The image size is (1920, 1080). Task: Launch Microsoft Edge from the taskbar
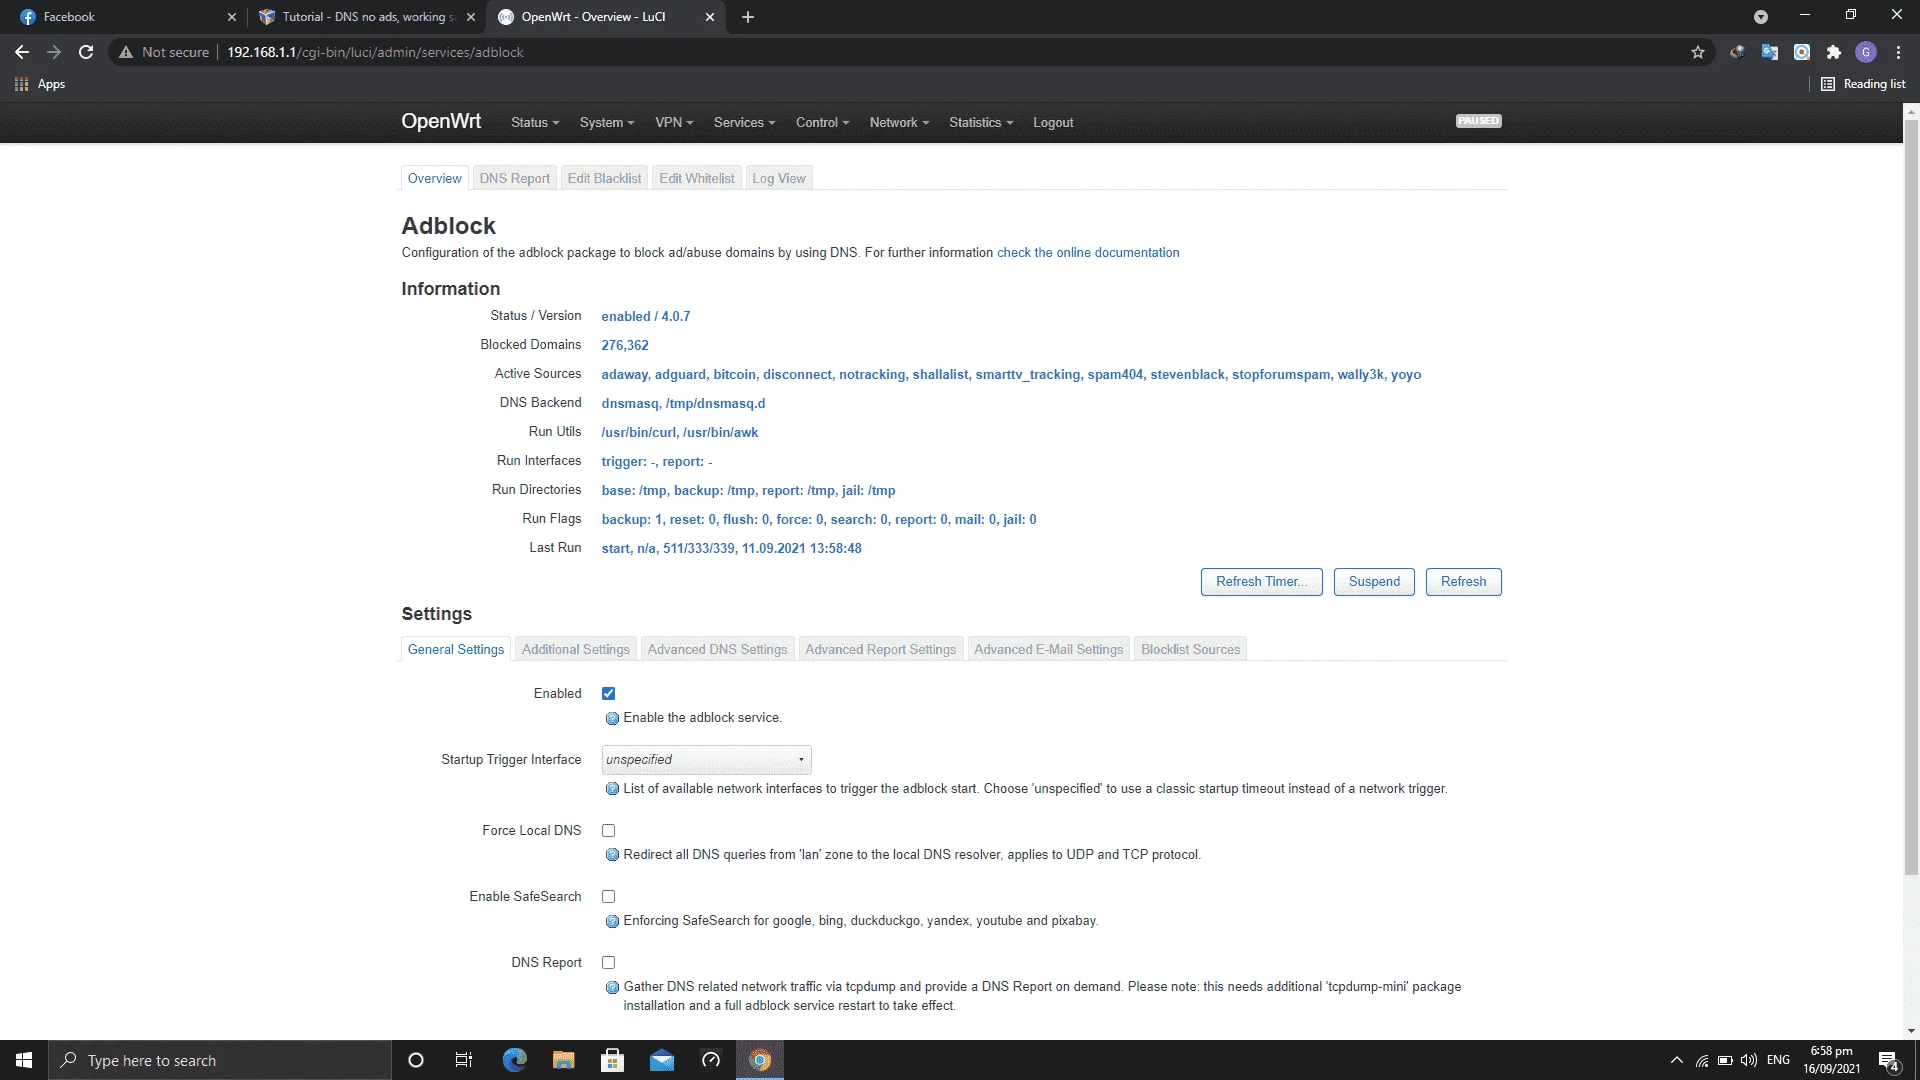(514, 1060)
